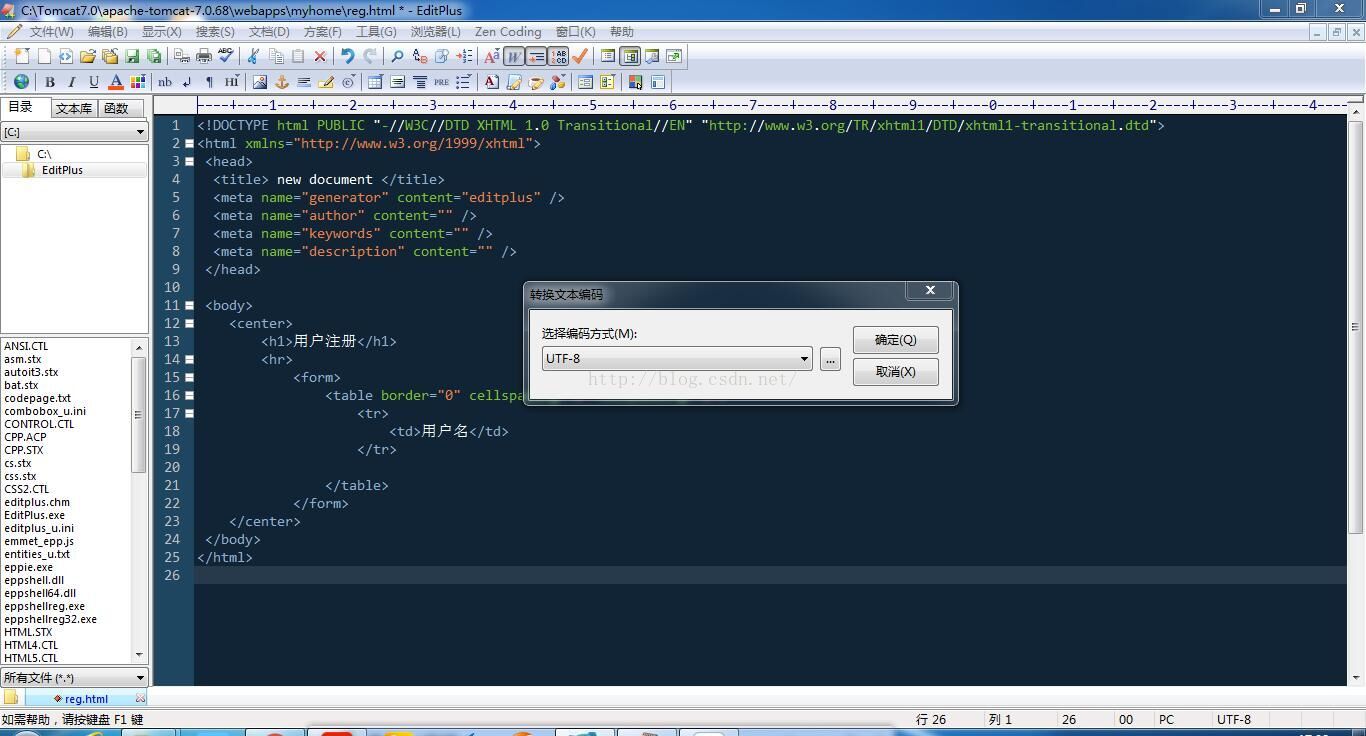Select codepage.txt in the file list

pos(37,398)
